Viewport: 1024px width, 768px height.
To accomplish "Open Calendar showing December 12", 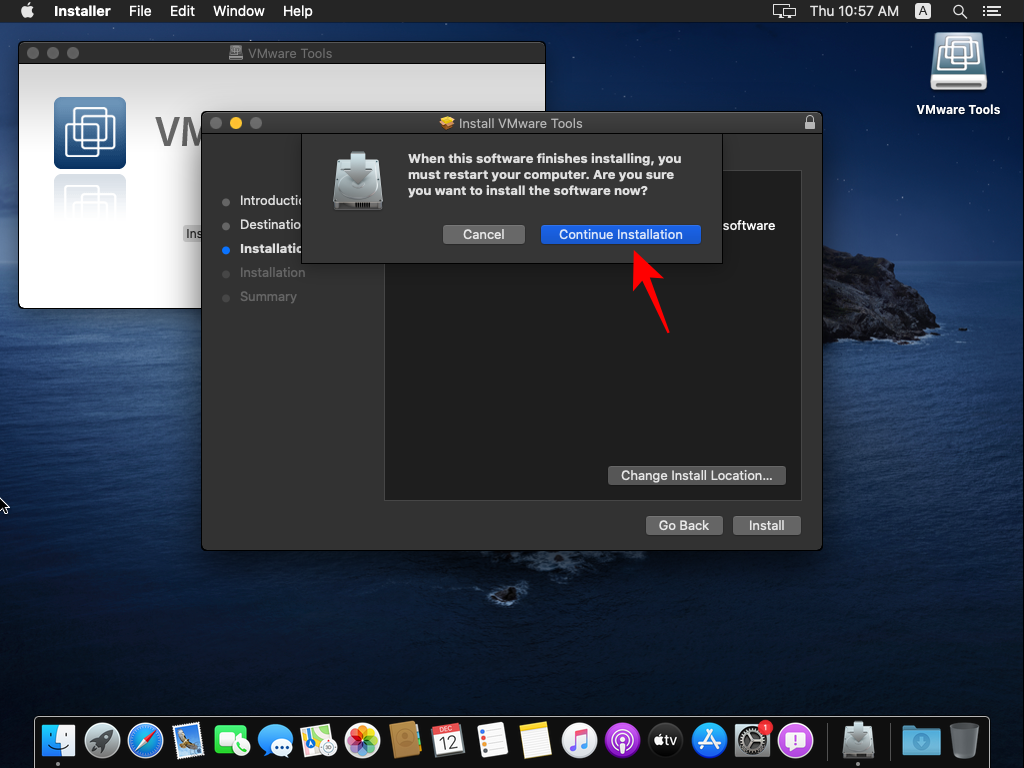I will click(x=448, y=741).
